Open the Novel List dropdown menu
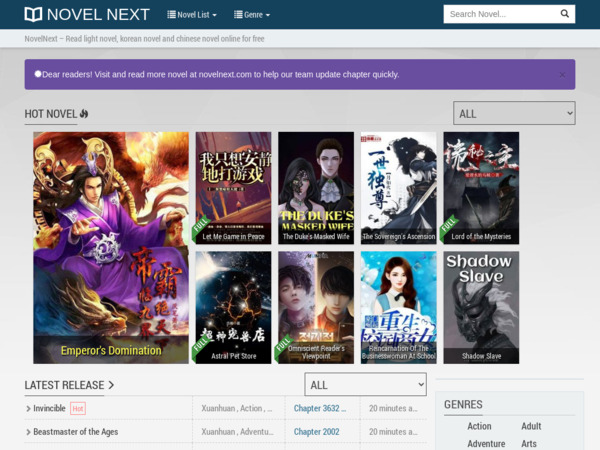Screen dimensions: 600x450 coord(192,15)
